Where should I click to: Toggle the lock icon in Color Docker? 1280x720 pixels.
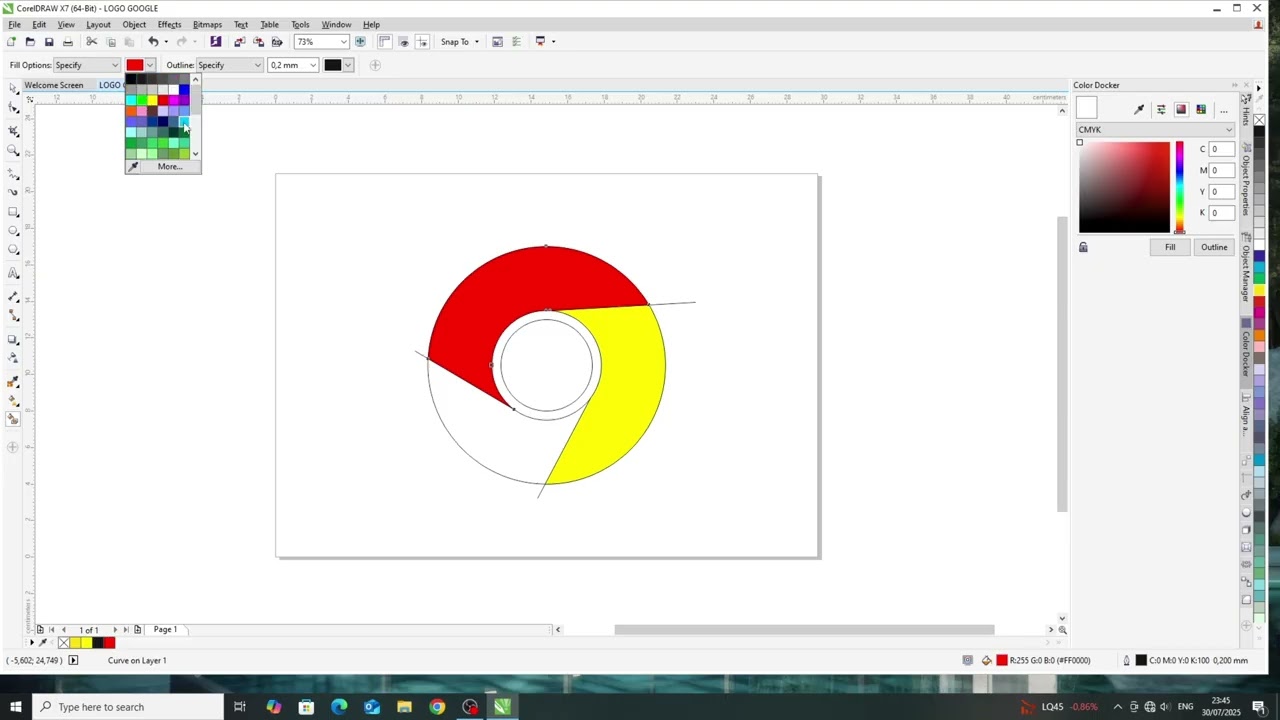pos(1083,247)
